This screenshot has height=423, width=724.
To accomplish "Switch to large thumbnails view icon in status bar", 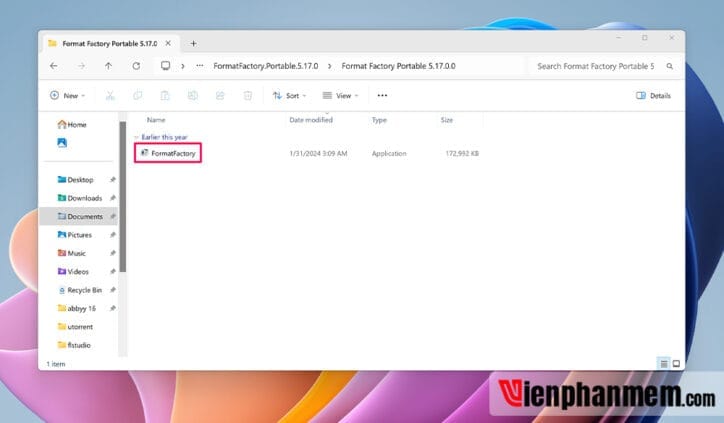I will tap(676, 363).
